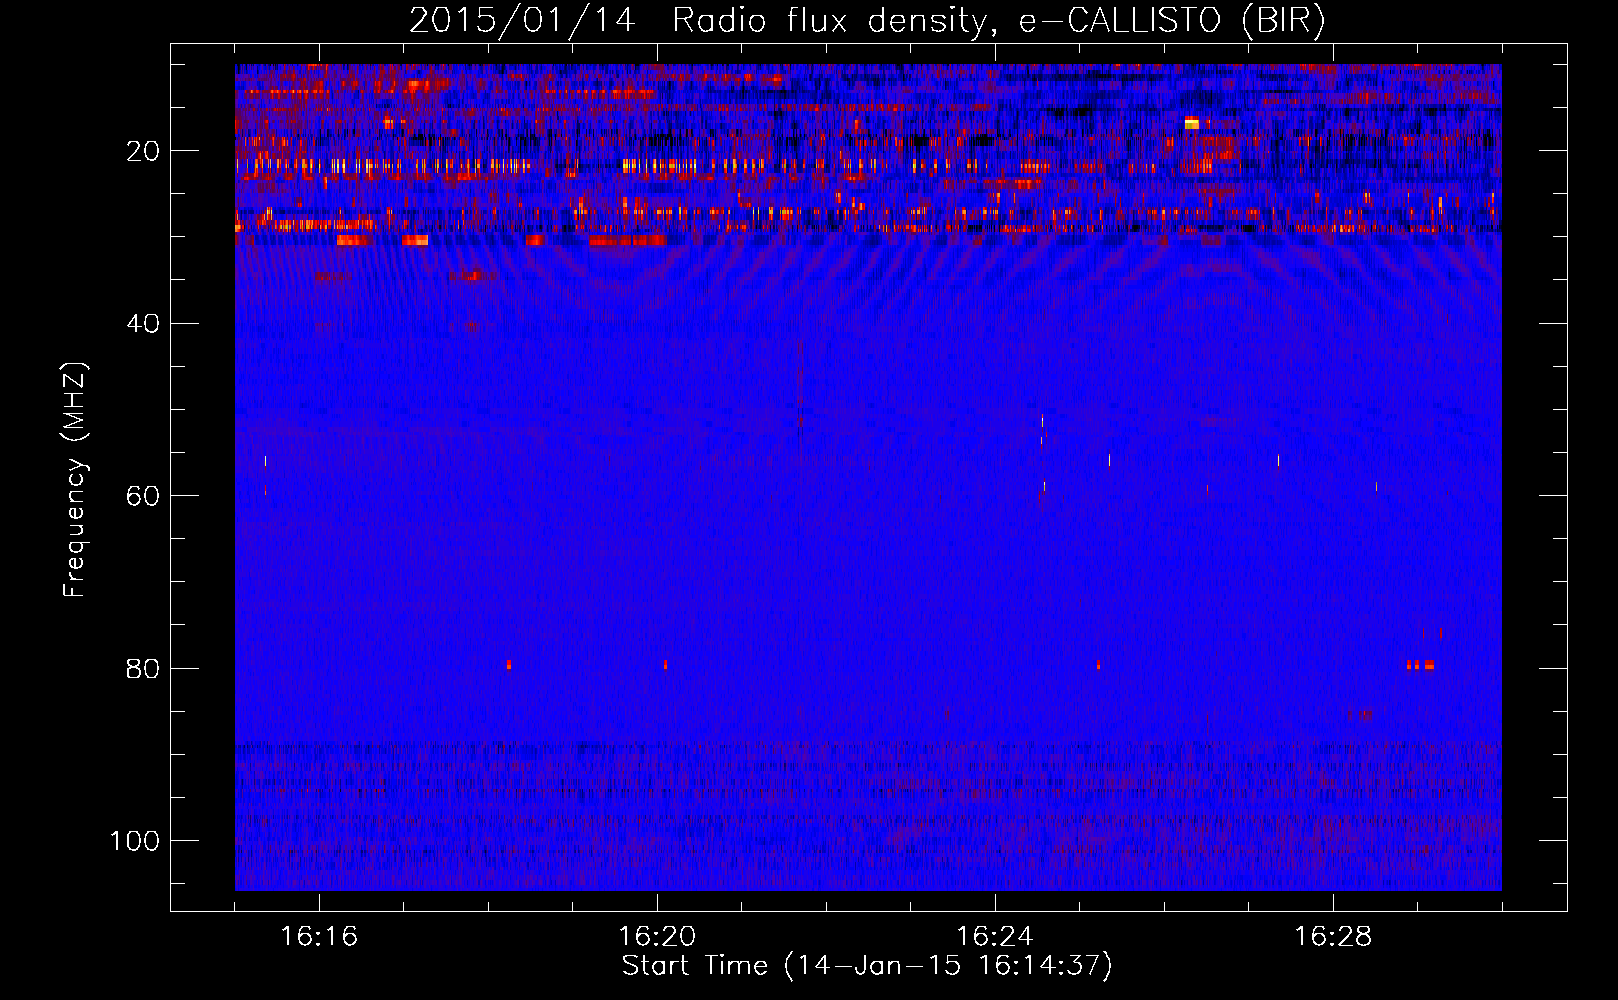Click the '100' frequency tick label
The height and width of the screenshot is (1000, 1618).
click(x=135, y=841)
